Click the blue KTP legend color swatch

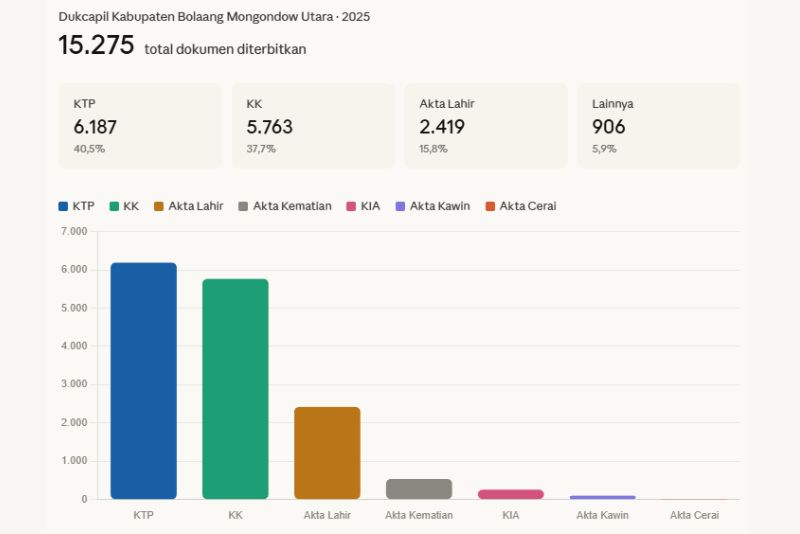(63, 206)
